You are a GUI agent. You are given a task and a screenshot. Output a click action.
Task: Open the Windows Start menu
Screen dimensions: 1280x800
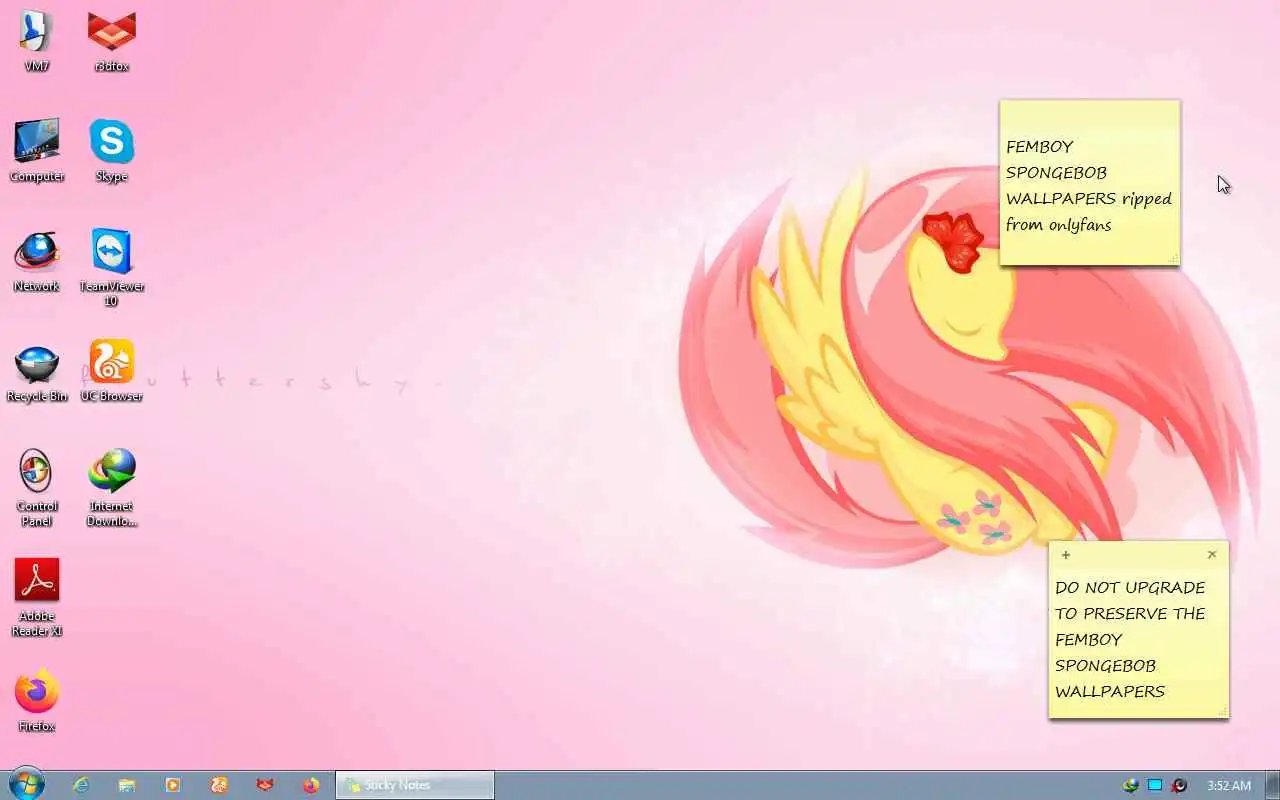coord(26,785)
